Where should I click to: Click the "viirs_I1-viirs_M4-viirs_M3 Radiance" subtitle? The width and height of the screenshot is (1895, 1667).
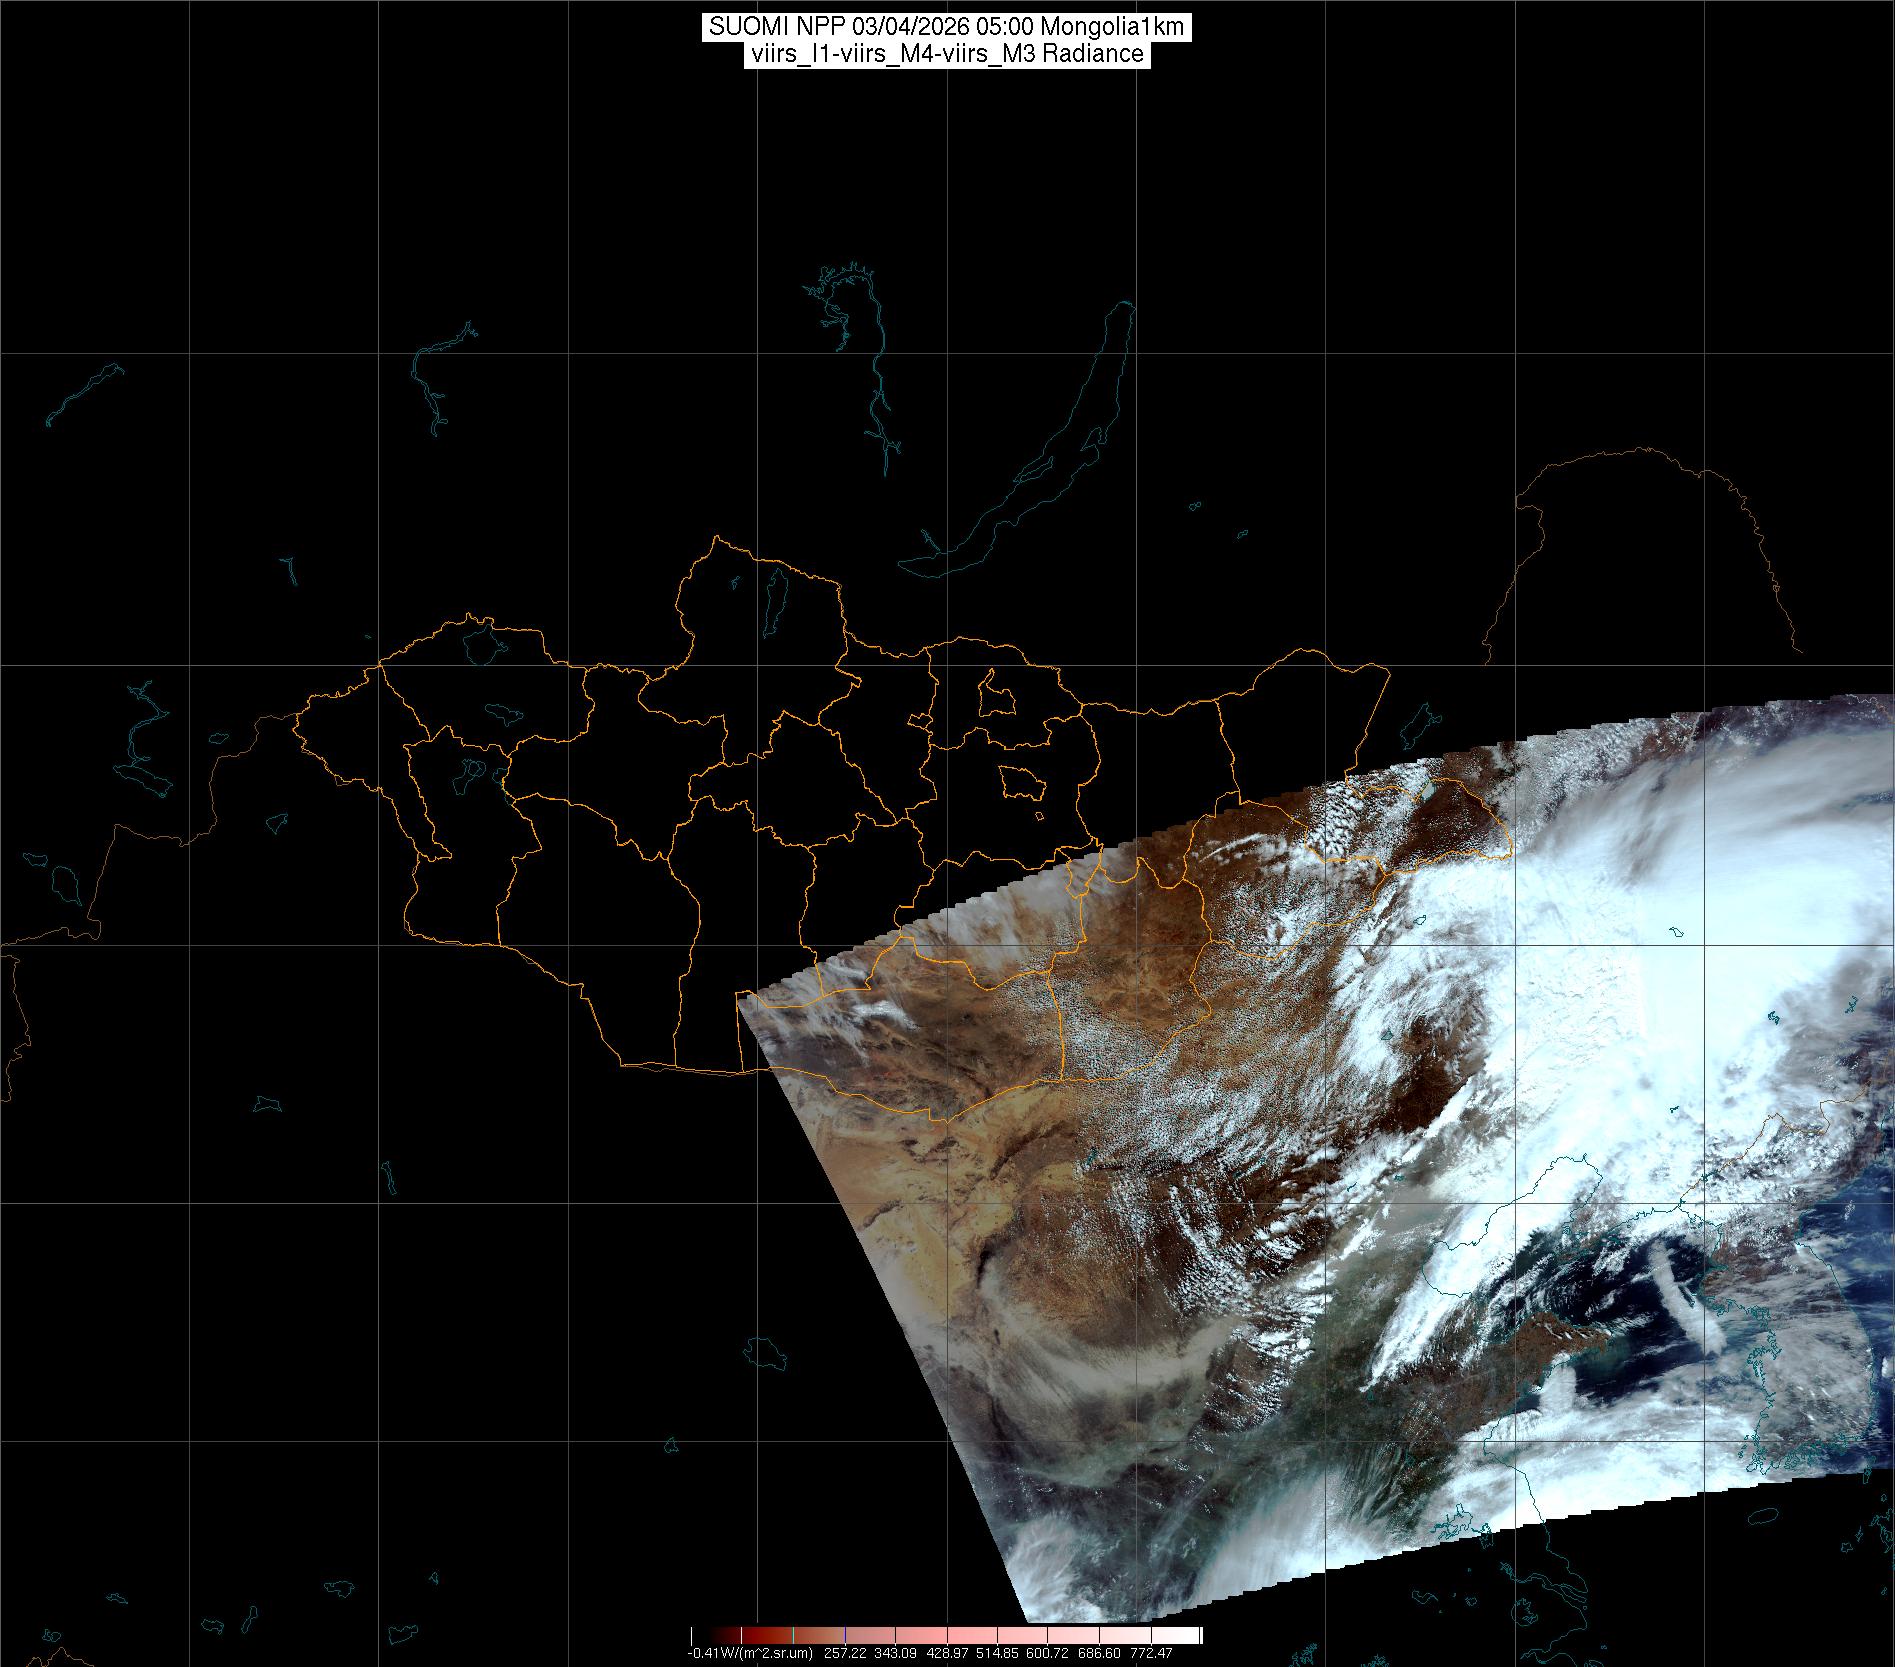[x=947, y=54]
